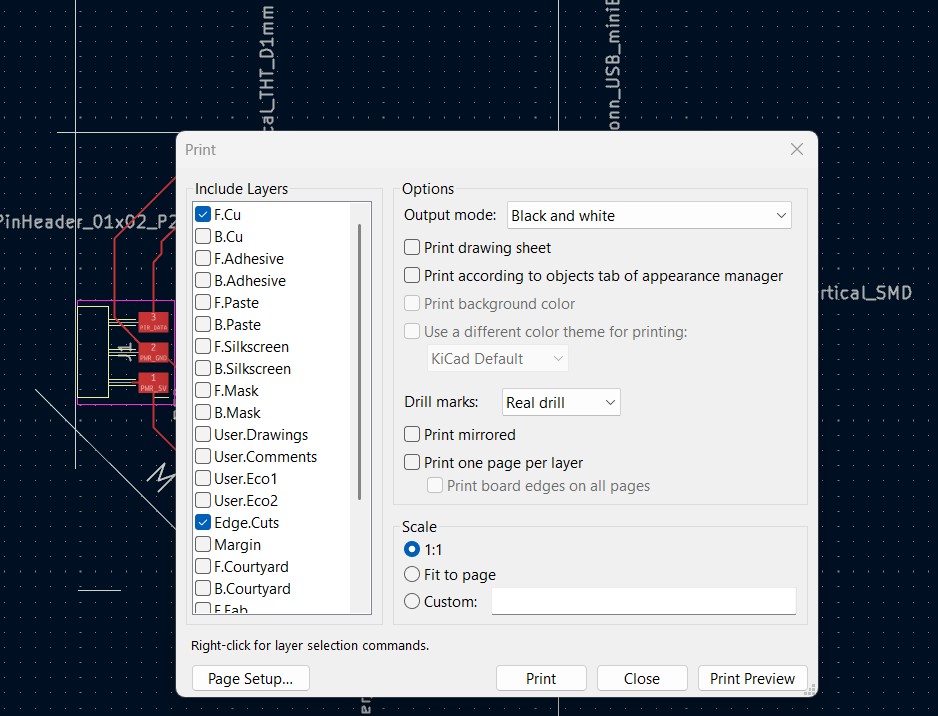Click pad 2 PWR_GND on the PCB
The height and width of the screenshot is (716, 938).
pyautogui.click(x=153, y=352)
